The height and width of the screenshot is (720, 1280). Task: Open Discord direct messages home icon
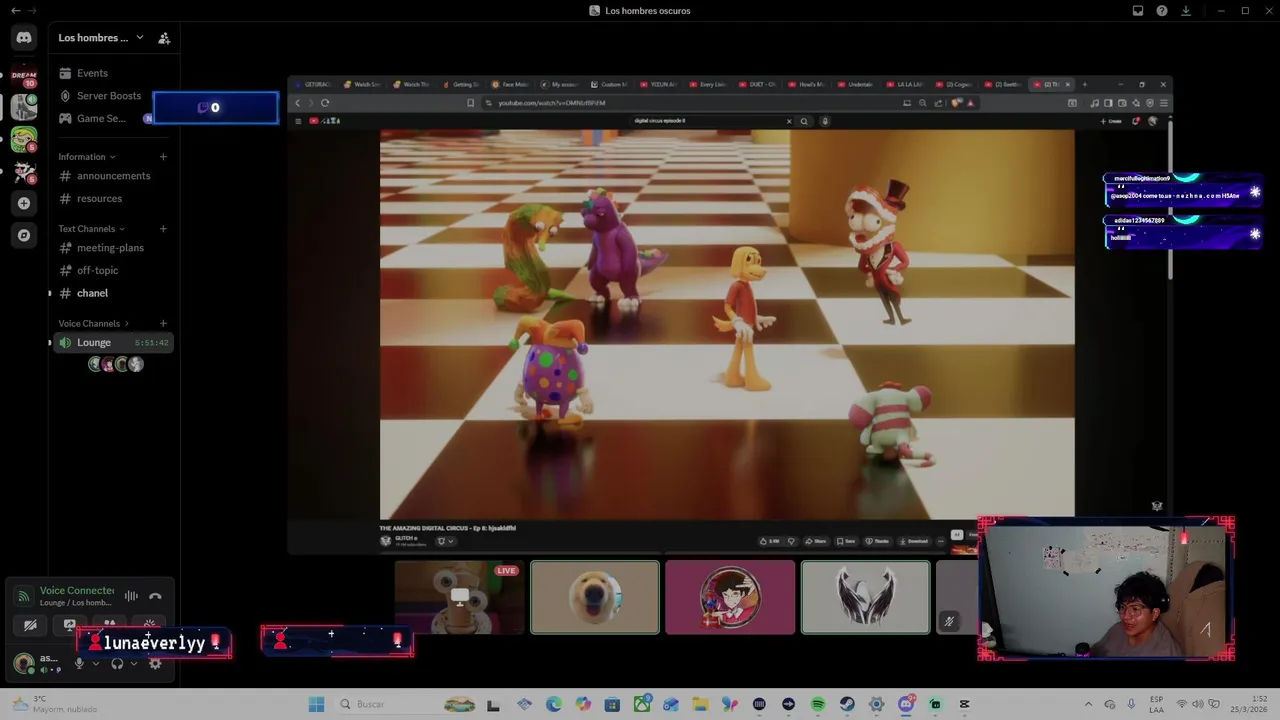(24, 38)
